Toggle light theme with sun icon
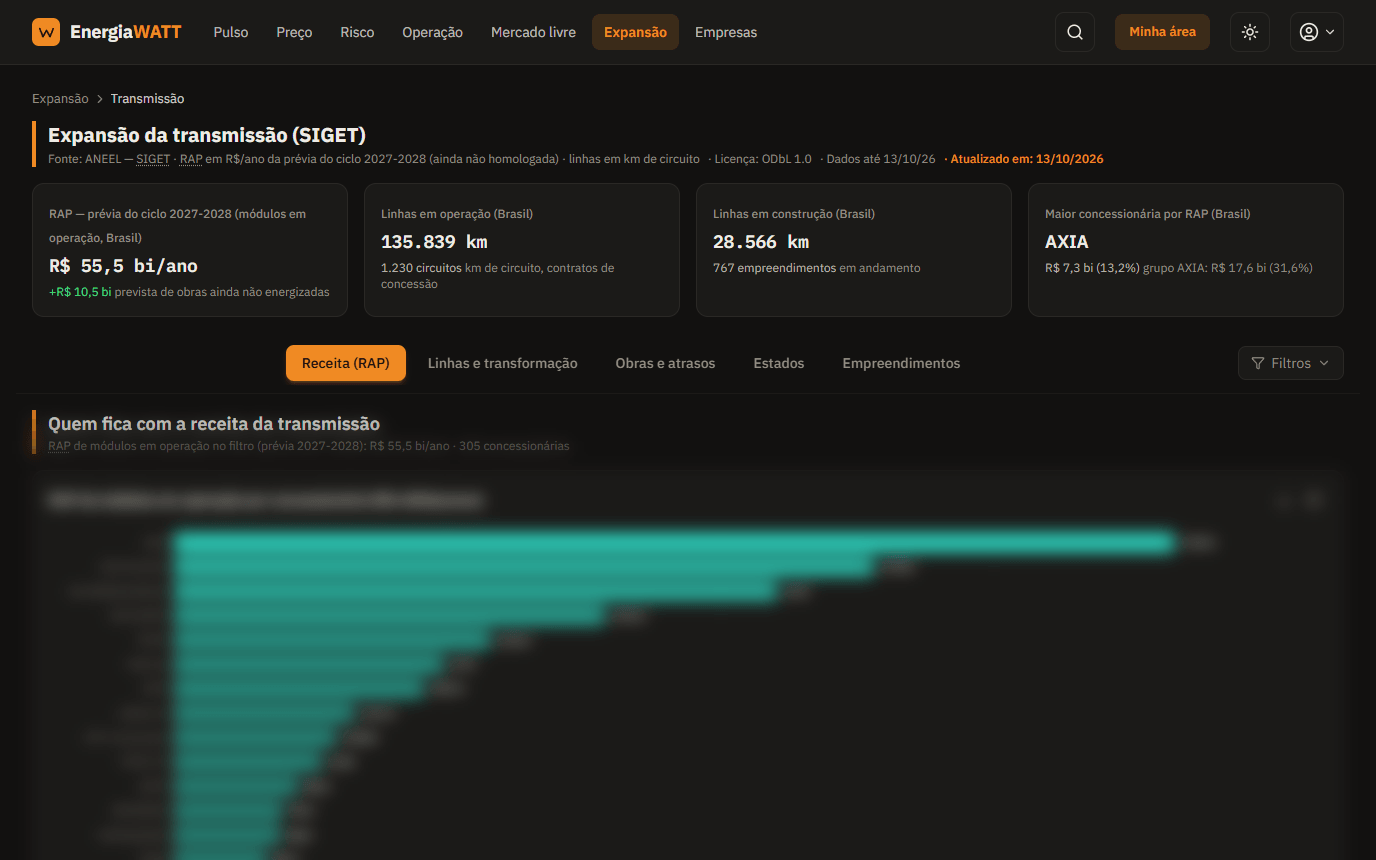This screenshot has width=1376, height=860. 1250,32
